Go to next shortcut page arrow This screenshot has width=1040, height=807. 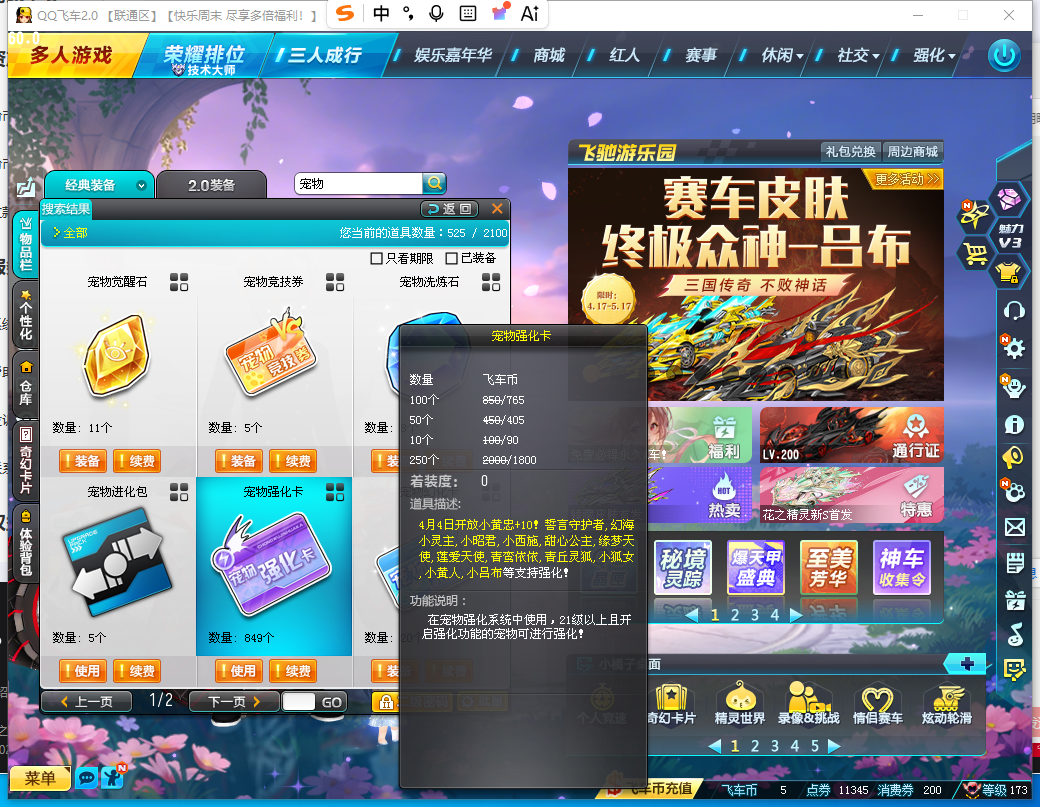(834, 746)
